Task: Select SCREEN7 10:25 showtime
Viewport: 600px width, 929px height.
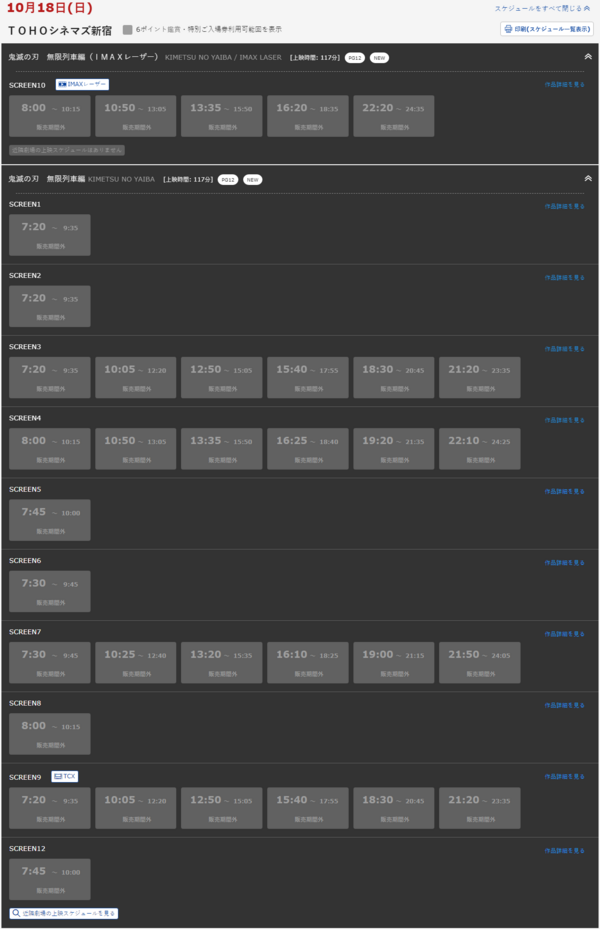Action: click(136, 663)
